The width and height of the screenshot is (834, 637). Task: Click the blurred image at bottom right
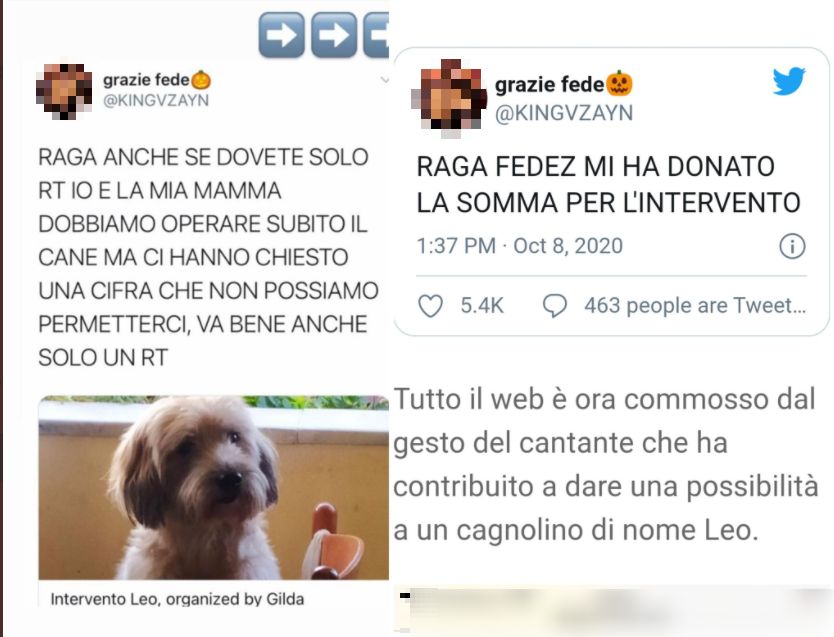coord(614,610)
